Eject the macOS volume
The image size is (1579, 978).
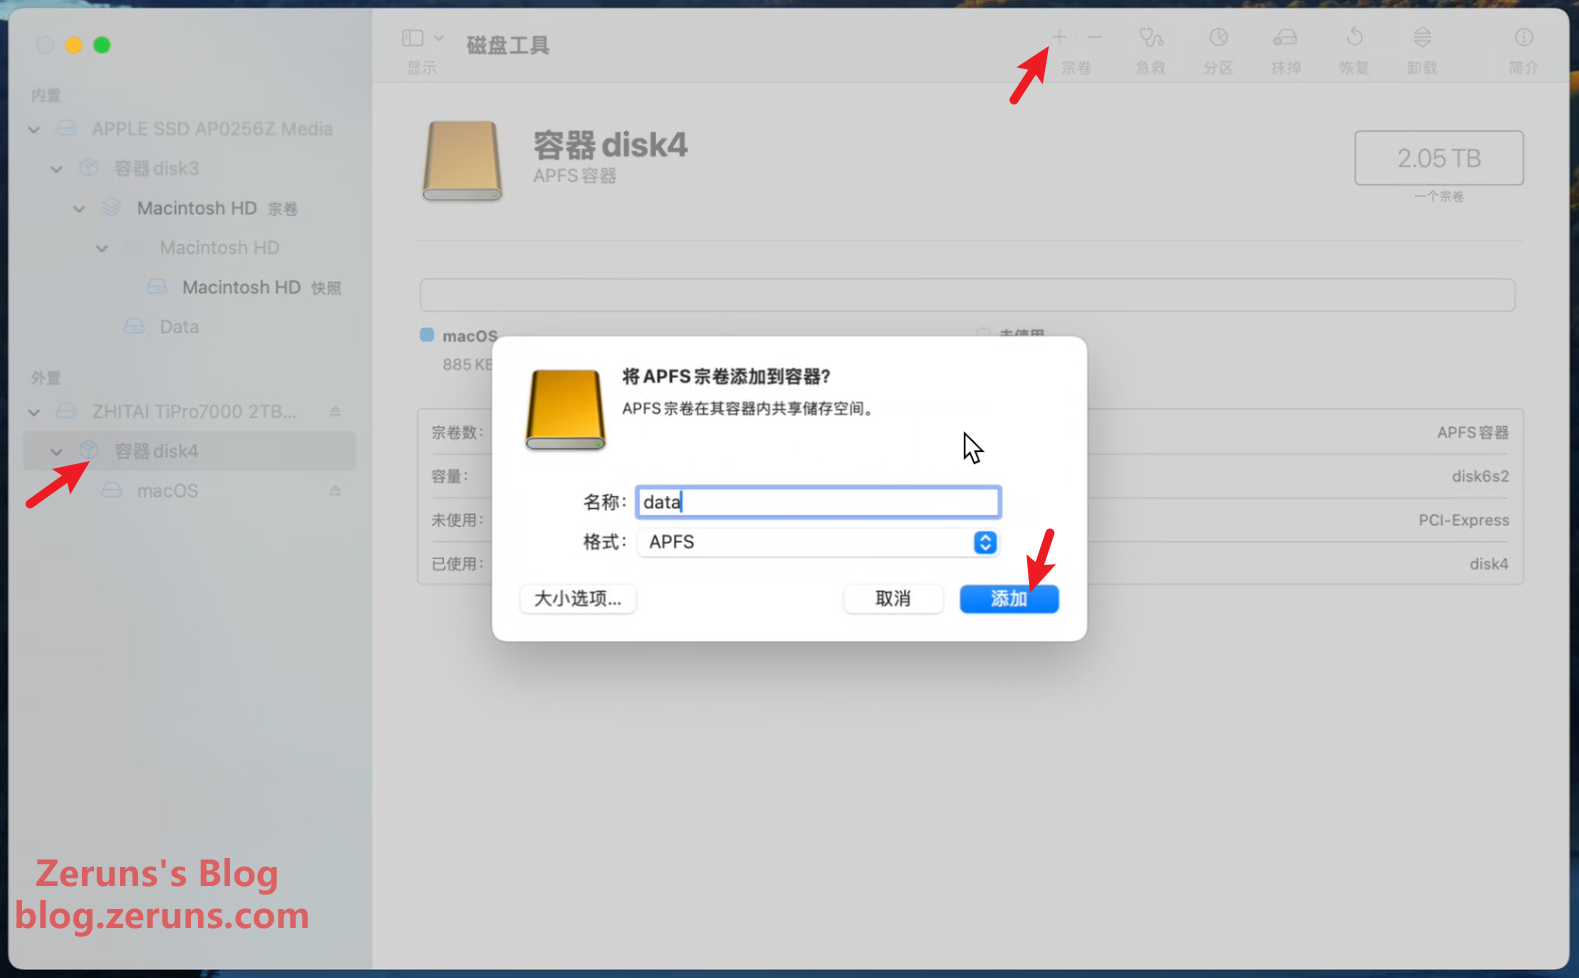click(x=335, y=491)
